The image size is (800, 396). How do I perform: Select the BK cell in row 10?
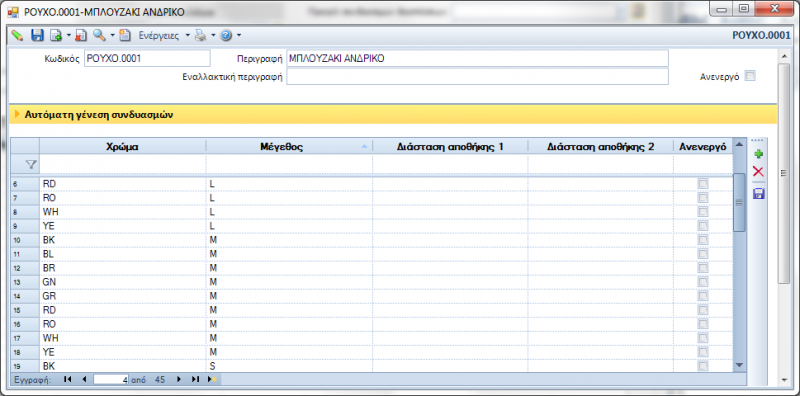pyautogui.click(x=123, y=239)
